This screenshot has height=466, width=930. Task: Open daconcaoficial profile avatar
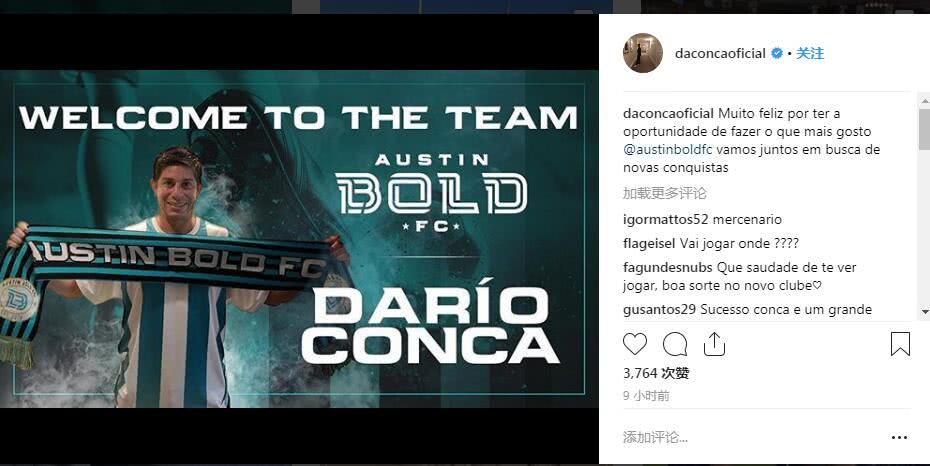pyautogui.click(x=643, y=53)
